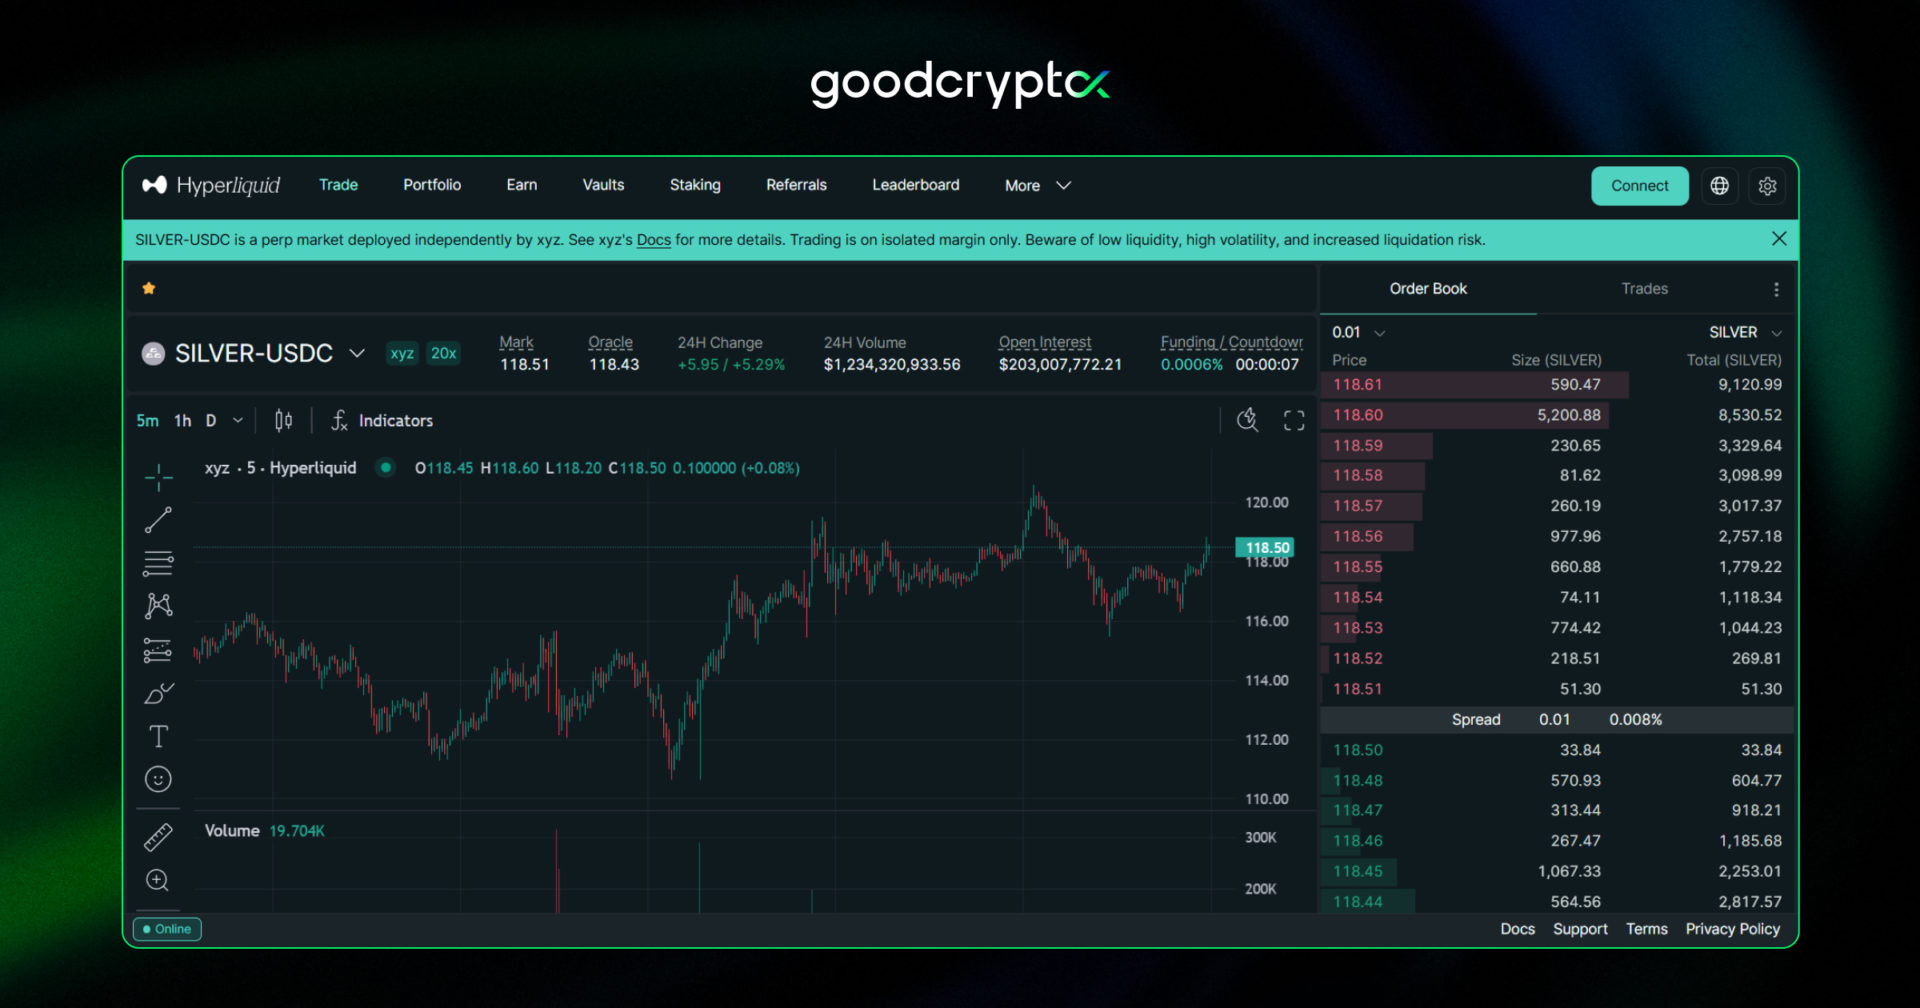
Task: Open the 0.01 price grouping dropdown
Action: [x=1358, y=333]
